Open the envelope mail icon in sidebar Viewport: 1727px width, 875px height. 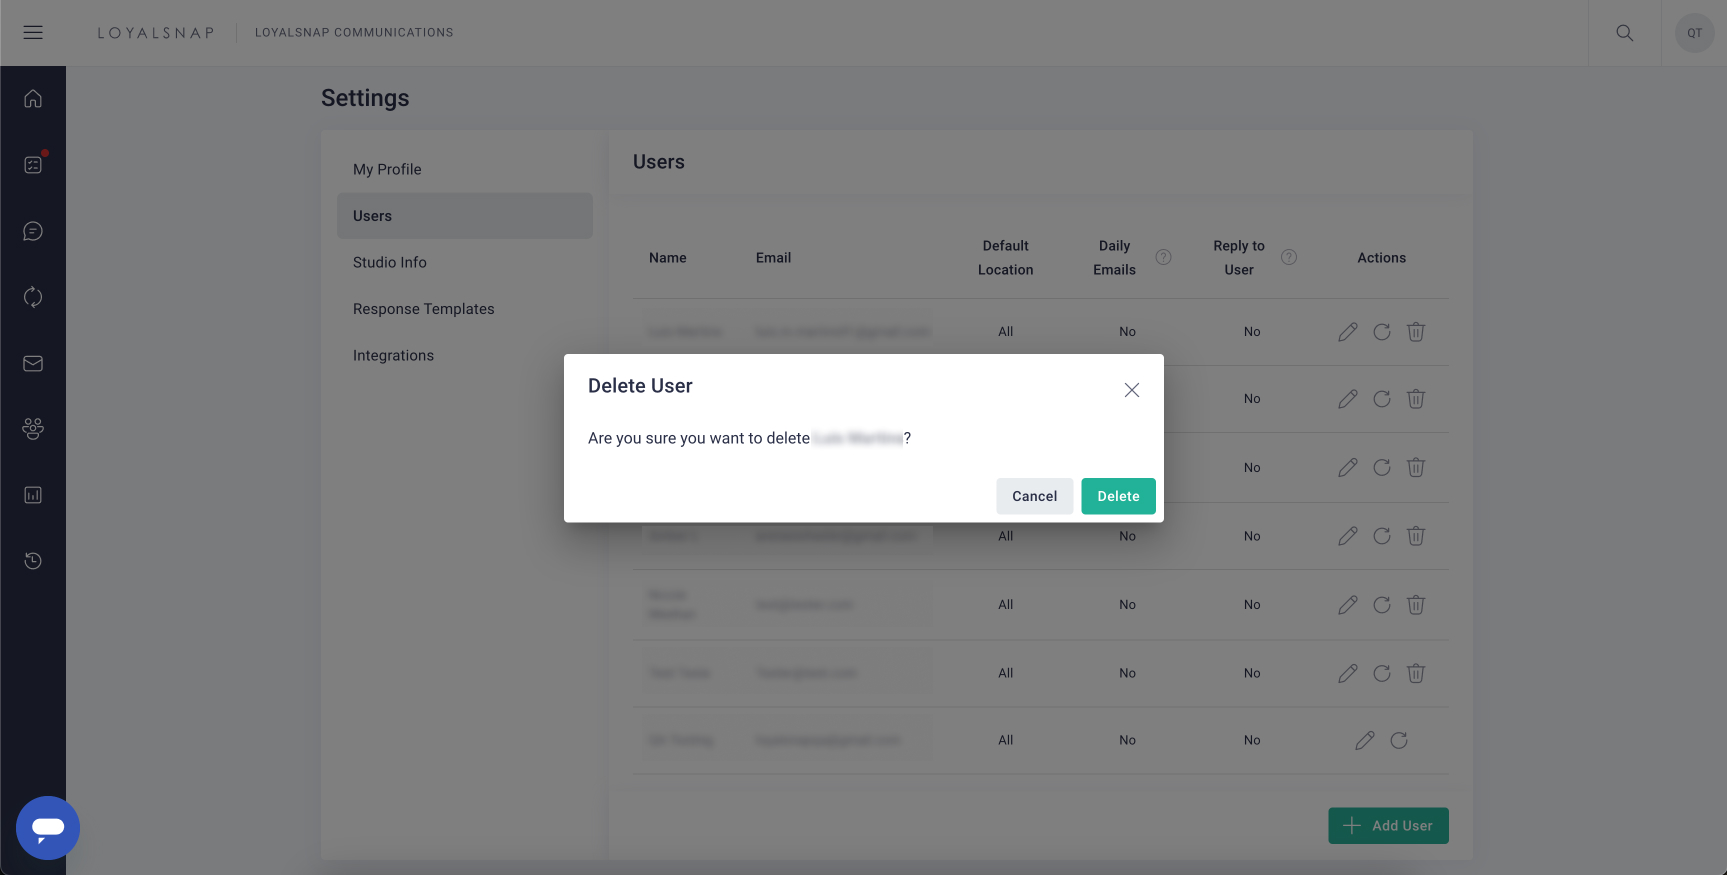[33, 363]
